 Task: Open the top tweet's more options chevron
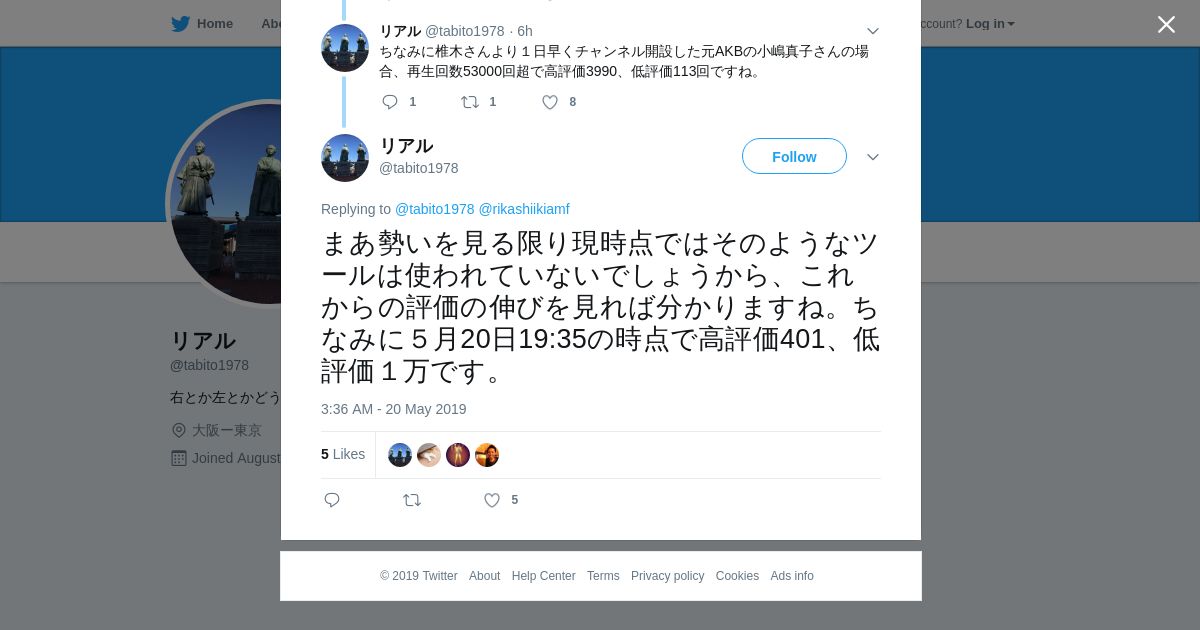873,32
